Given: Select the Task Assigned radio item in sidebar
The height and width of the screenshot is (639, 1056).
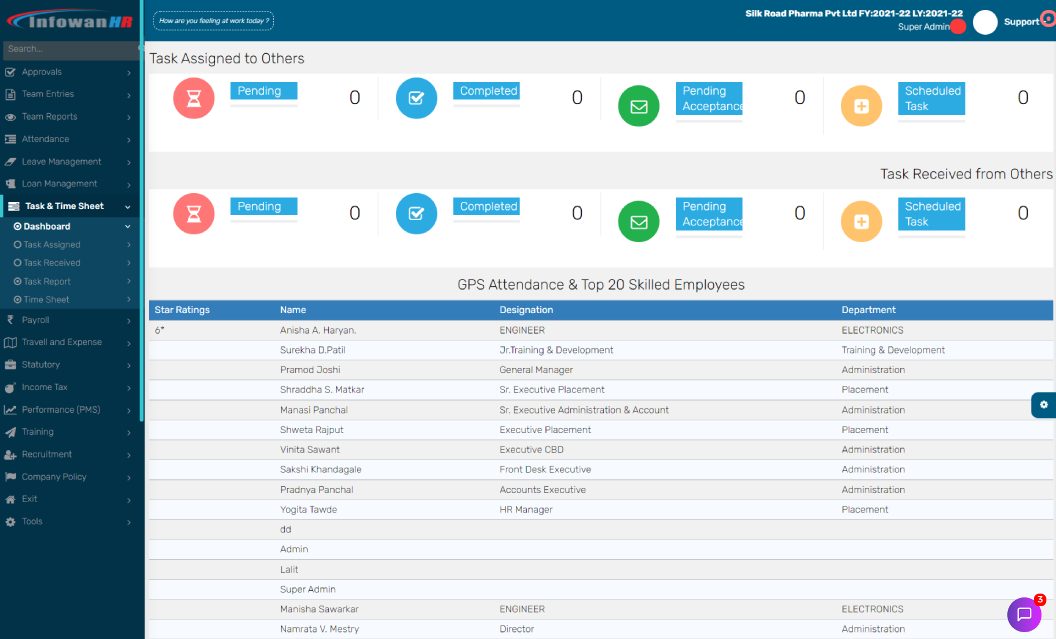Looking at the screenshot, I should coord(52,245).
